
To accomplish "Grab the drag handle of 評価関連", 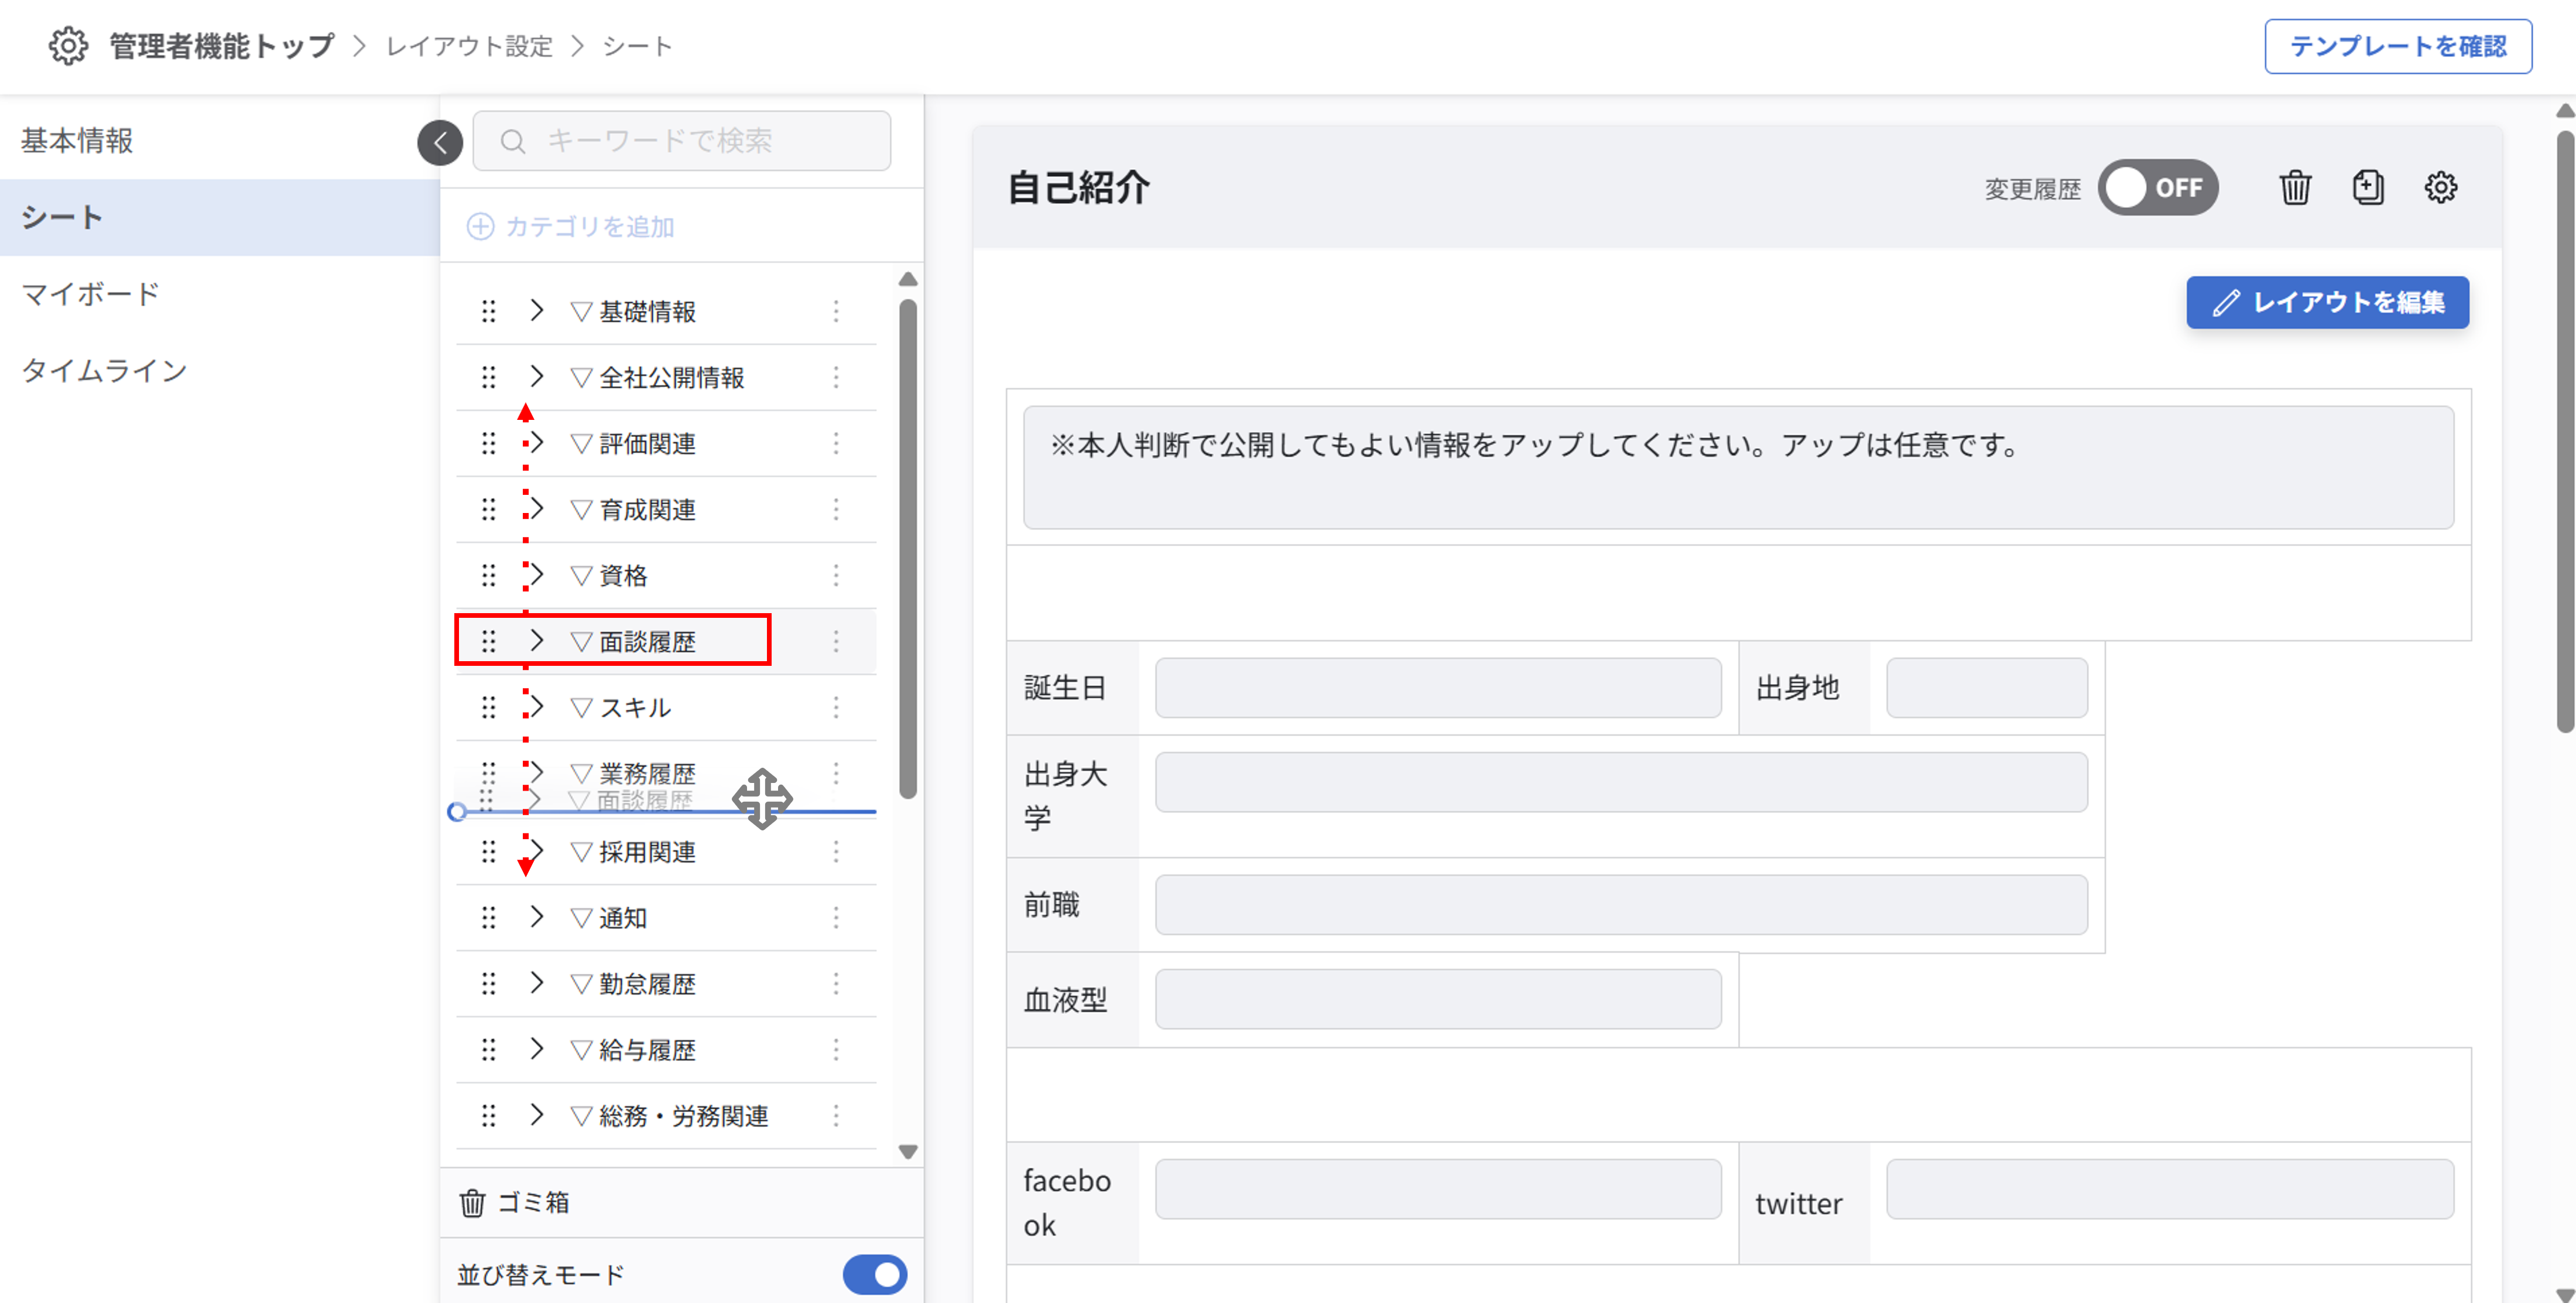I will coord(488,443).
